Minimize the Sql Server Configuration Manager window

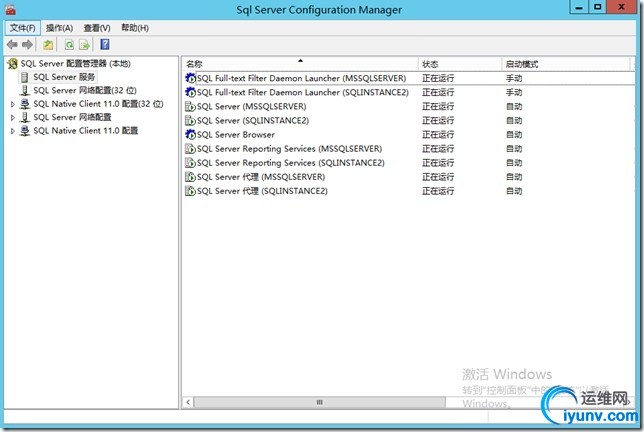(579, 7)
